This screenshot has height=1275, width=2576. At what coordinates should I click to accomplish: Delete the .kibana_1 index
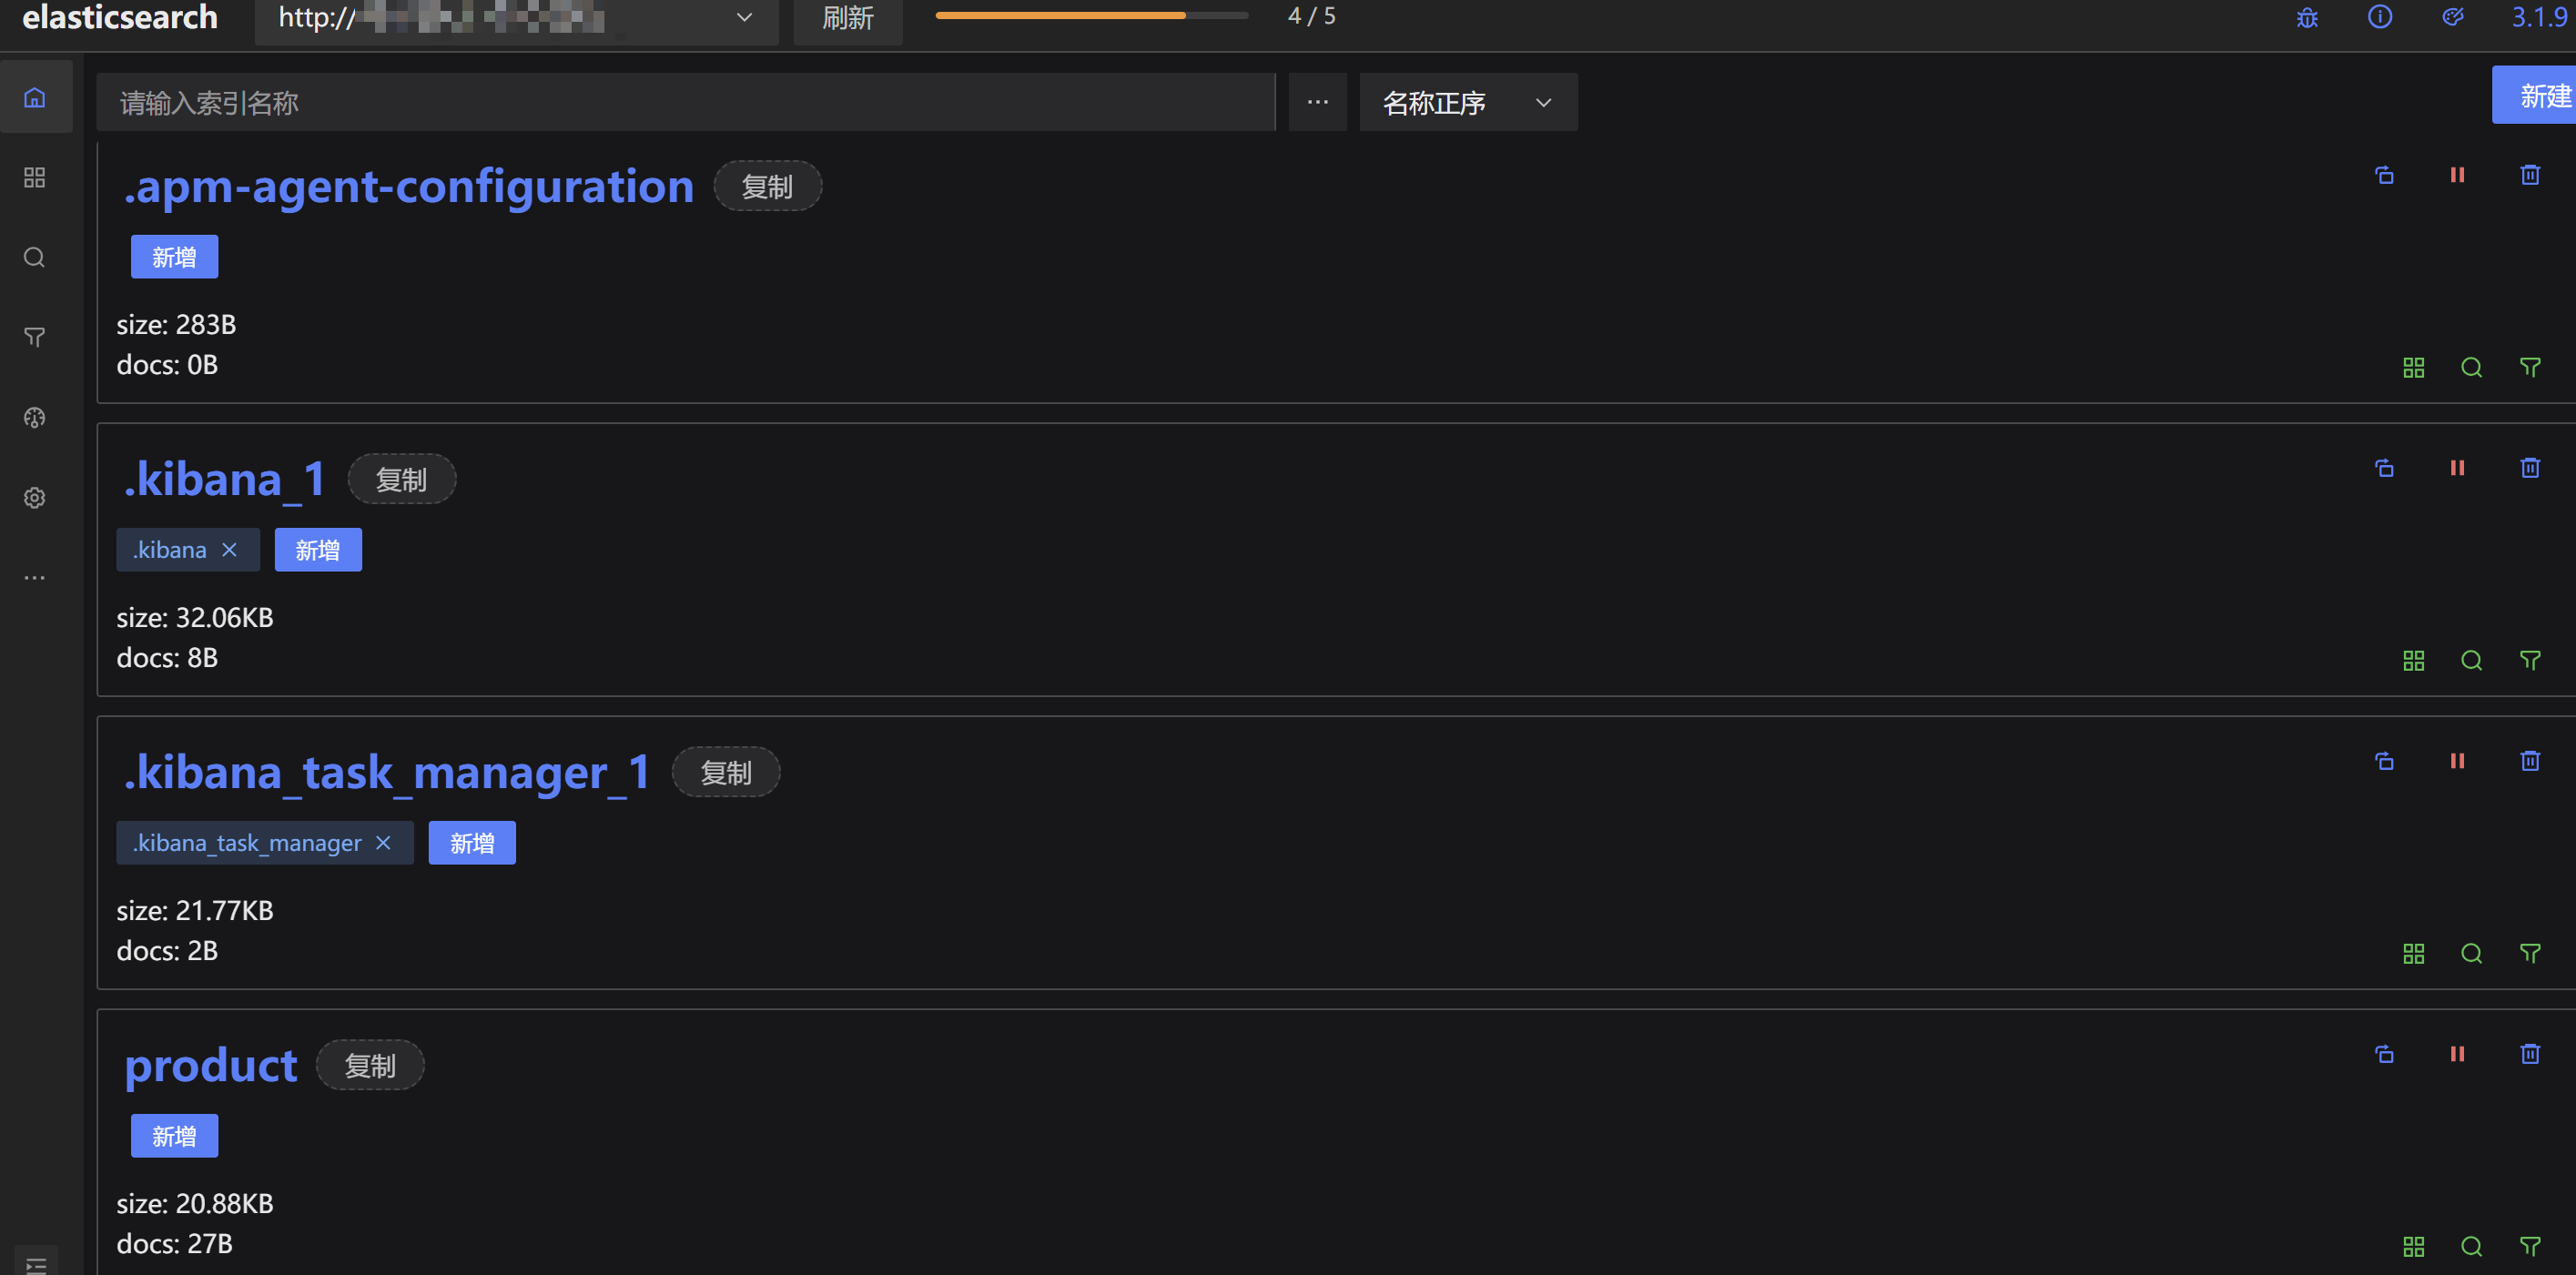[x=2530, y=468]
